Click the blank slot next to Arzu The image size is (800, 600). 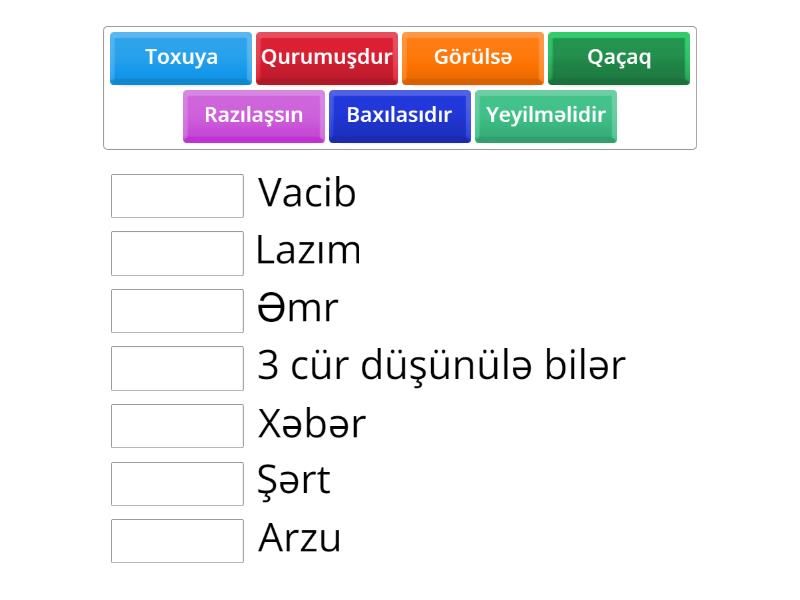pos(178,541)
